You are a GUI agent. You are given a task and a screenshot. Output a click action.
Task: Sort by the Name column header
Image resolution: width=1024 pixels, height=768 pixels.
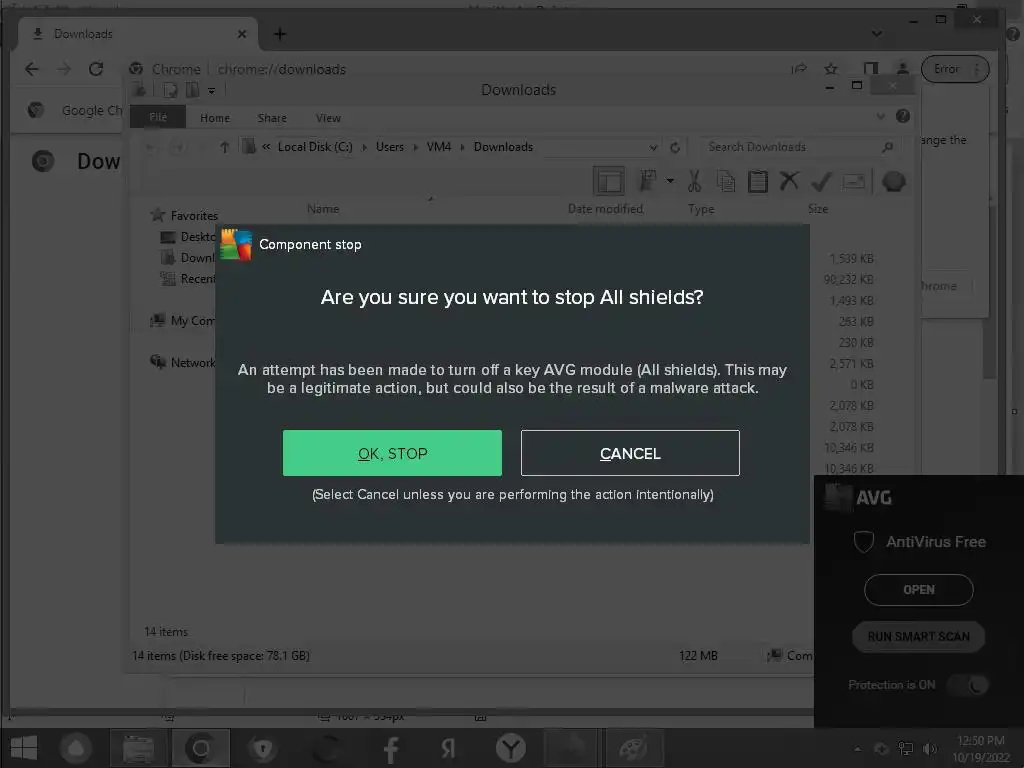click(323, 209)
